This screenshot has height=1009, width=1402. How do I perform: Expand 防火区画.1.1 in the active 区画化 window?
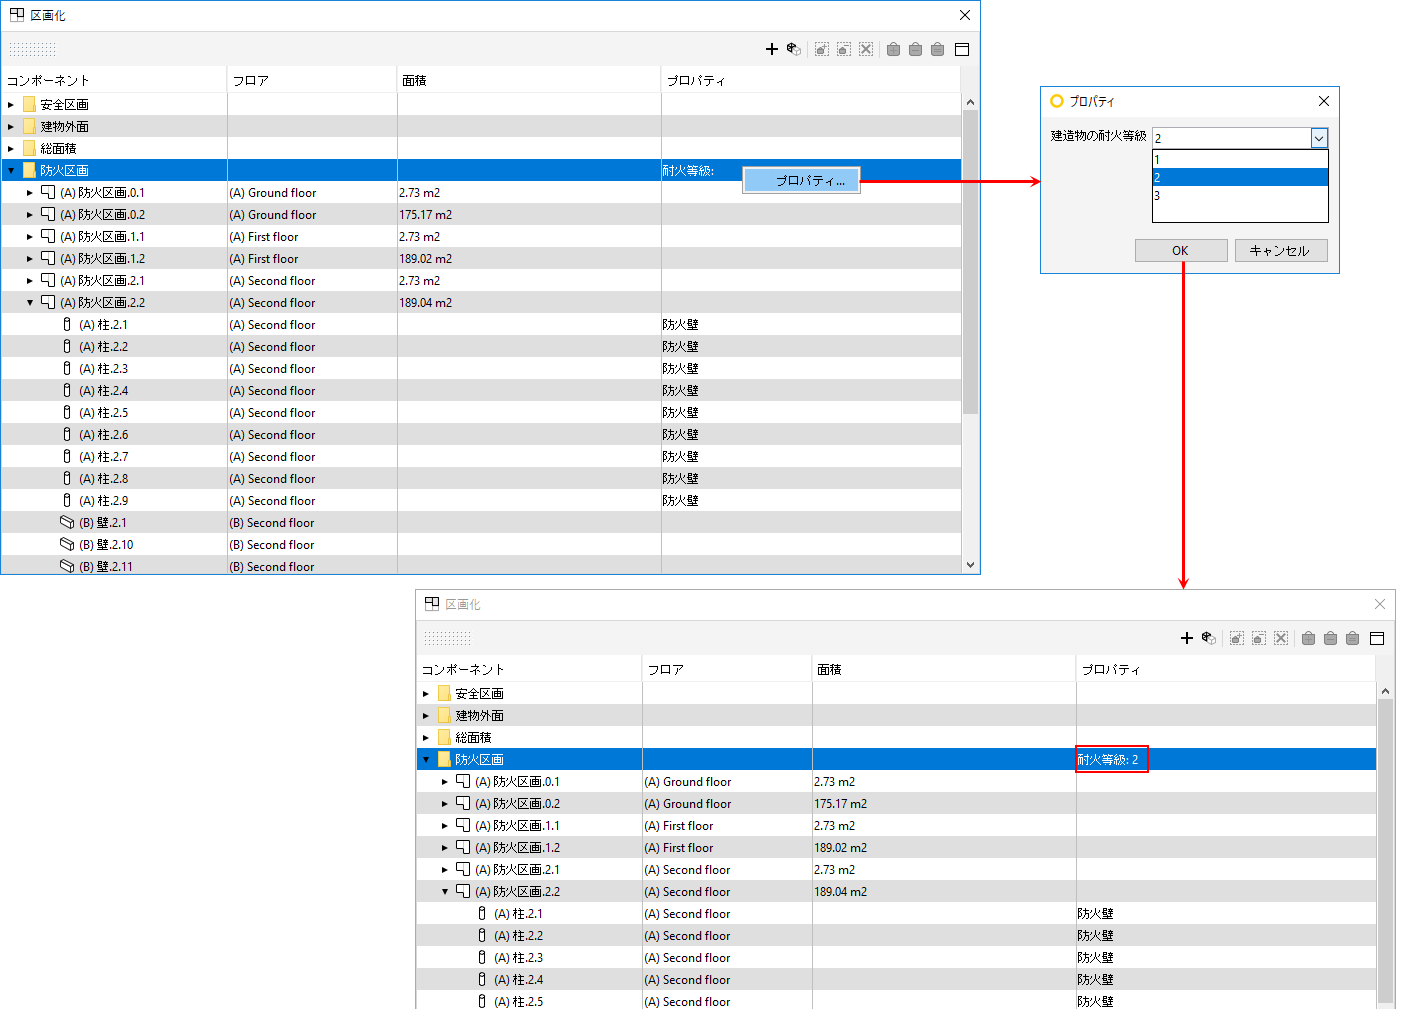(x=30, y=236)
